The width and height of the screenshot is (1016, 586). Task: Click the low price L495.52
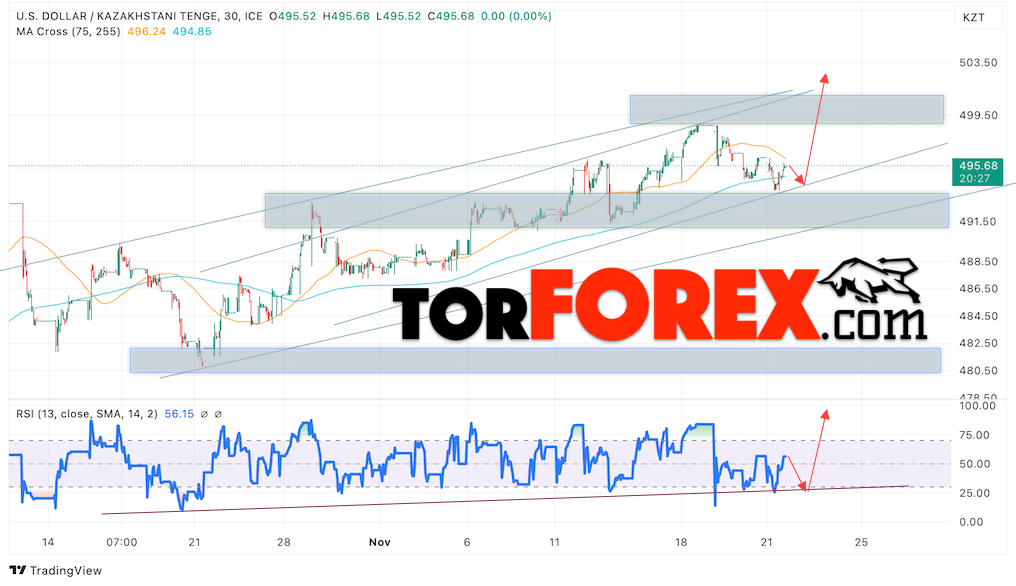[400, 16]
